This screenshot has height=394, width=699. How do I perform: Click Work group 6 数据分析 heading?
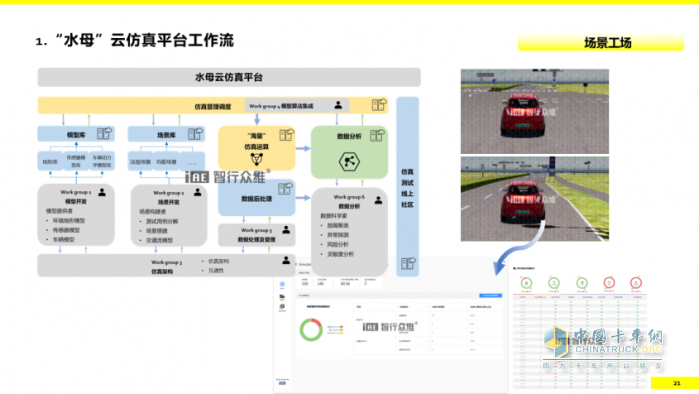point(349,201)
